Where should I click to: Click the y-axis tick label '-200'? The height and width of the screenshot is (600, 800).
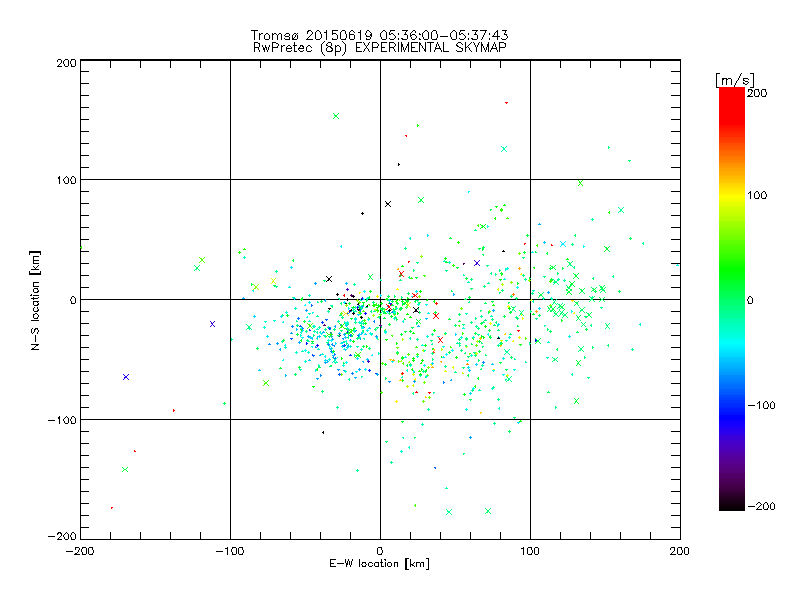click(62, 536)
